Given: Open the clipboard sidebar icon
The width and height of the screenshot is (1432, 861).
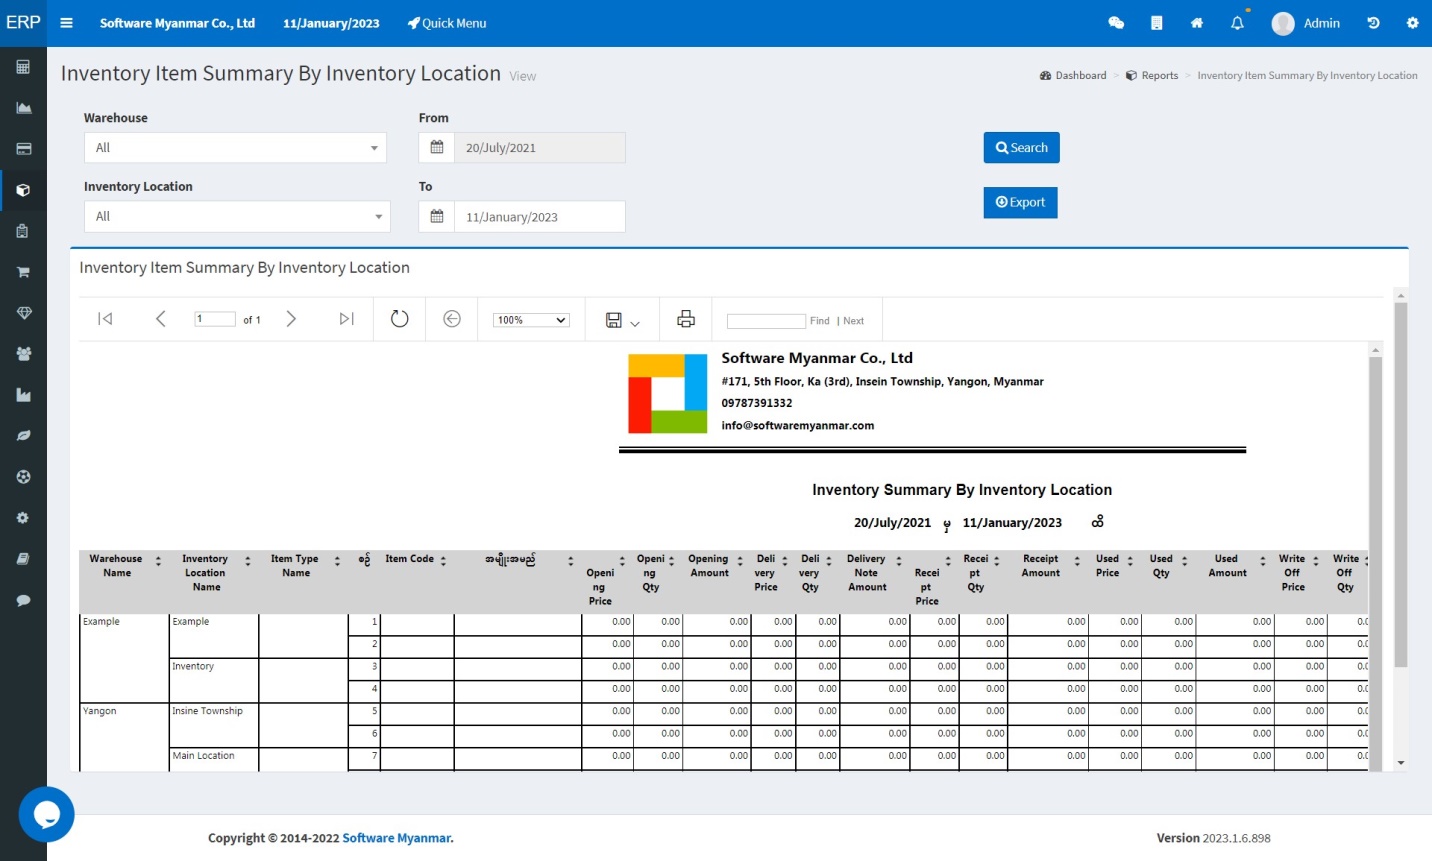Looking at the screenshot, I should click(23, 231).
